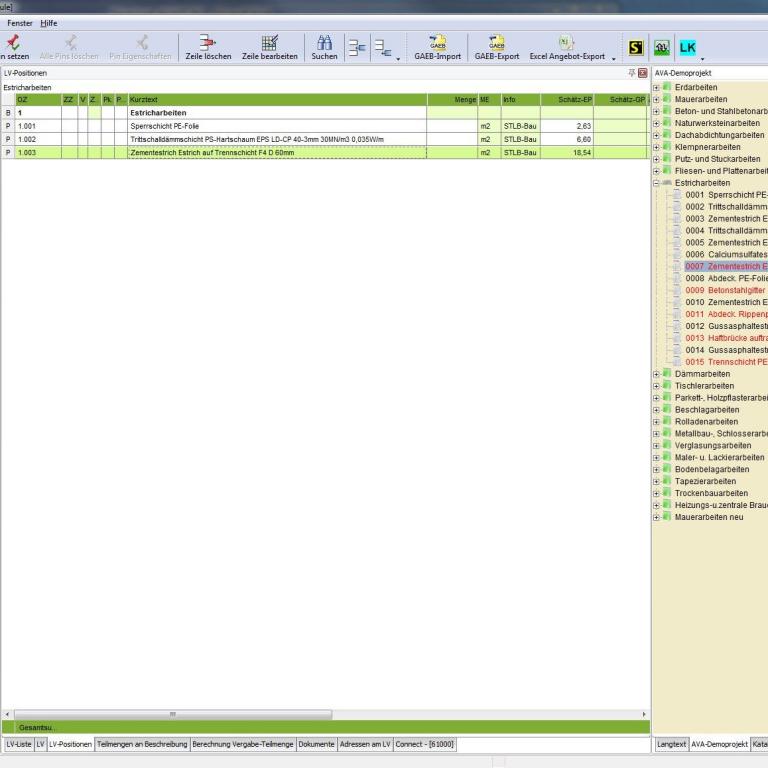
Task: Click the Pin Eigenschaften icon
Action: 142,43
